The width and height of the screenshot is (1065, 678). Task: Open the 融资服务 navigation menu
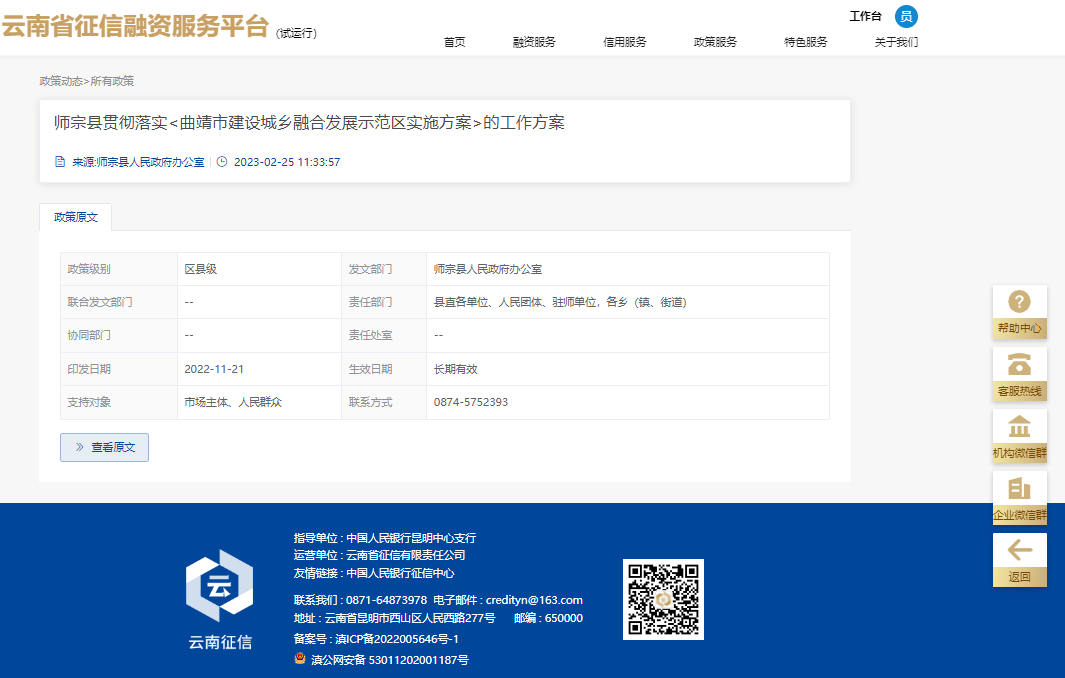point(534,42)
